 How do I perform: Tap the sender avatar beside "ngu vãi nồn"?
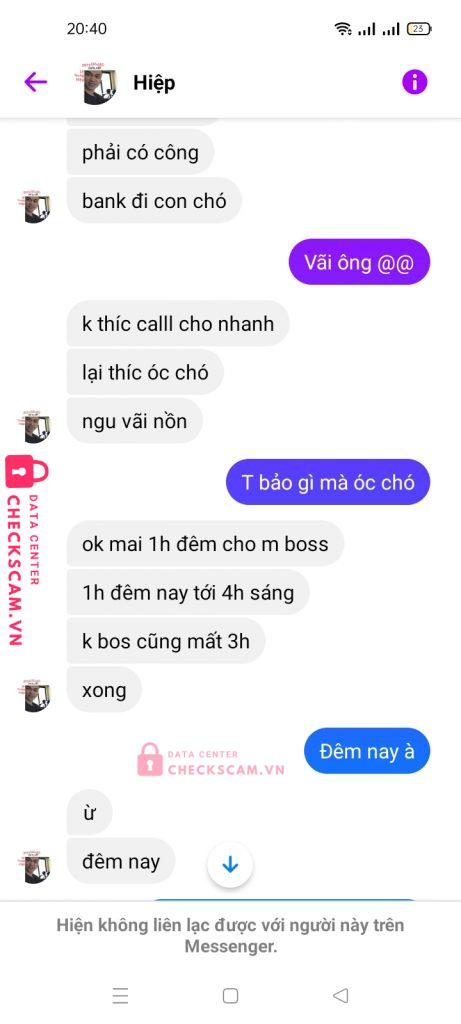pos(37,425)
